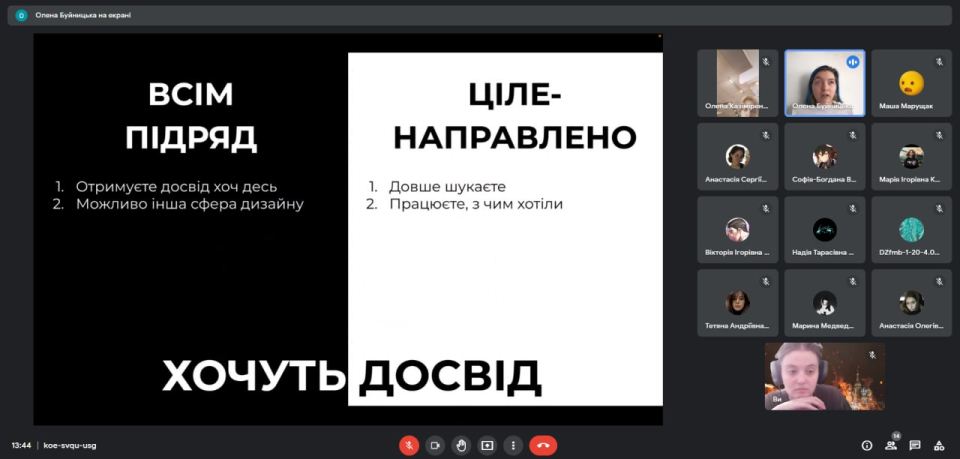Click the muted mic icon on Маша Марущак tile
The width and height of the screenshot is (960, 459).
[939, 62]
